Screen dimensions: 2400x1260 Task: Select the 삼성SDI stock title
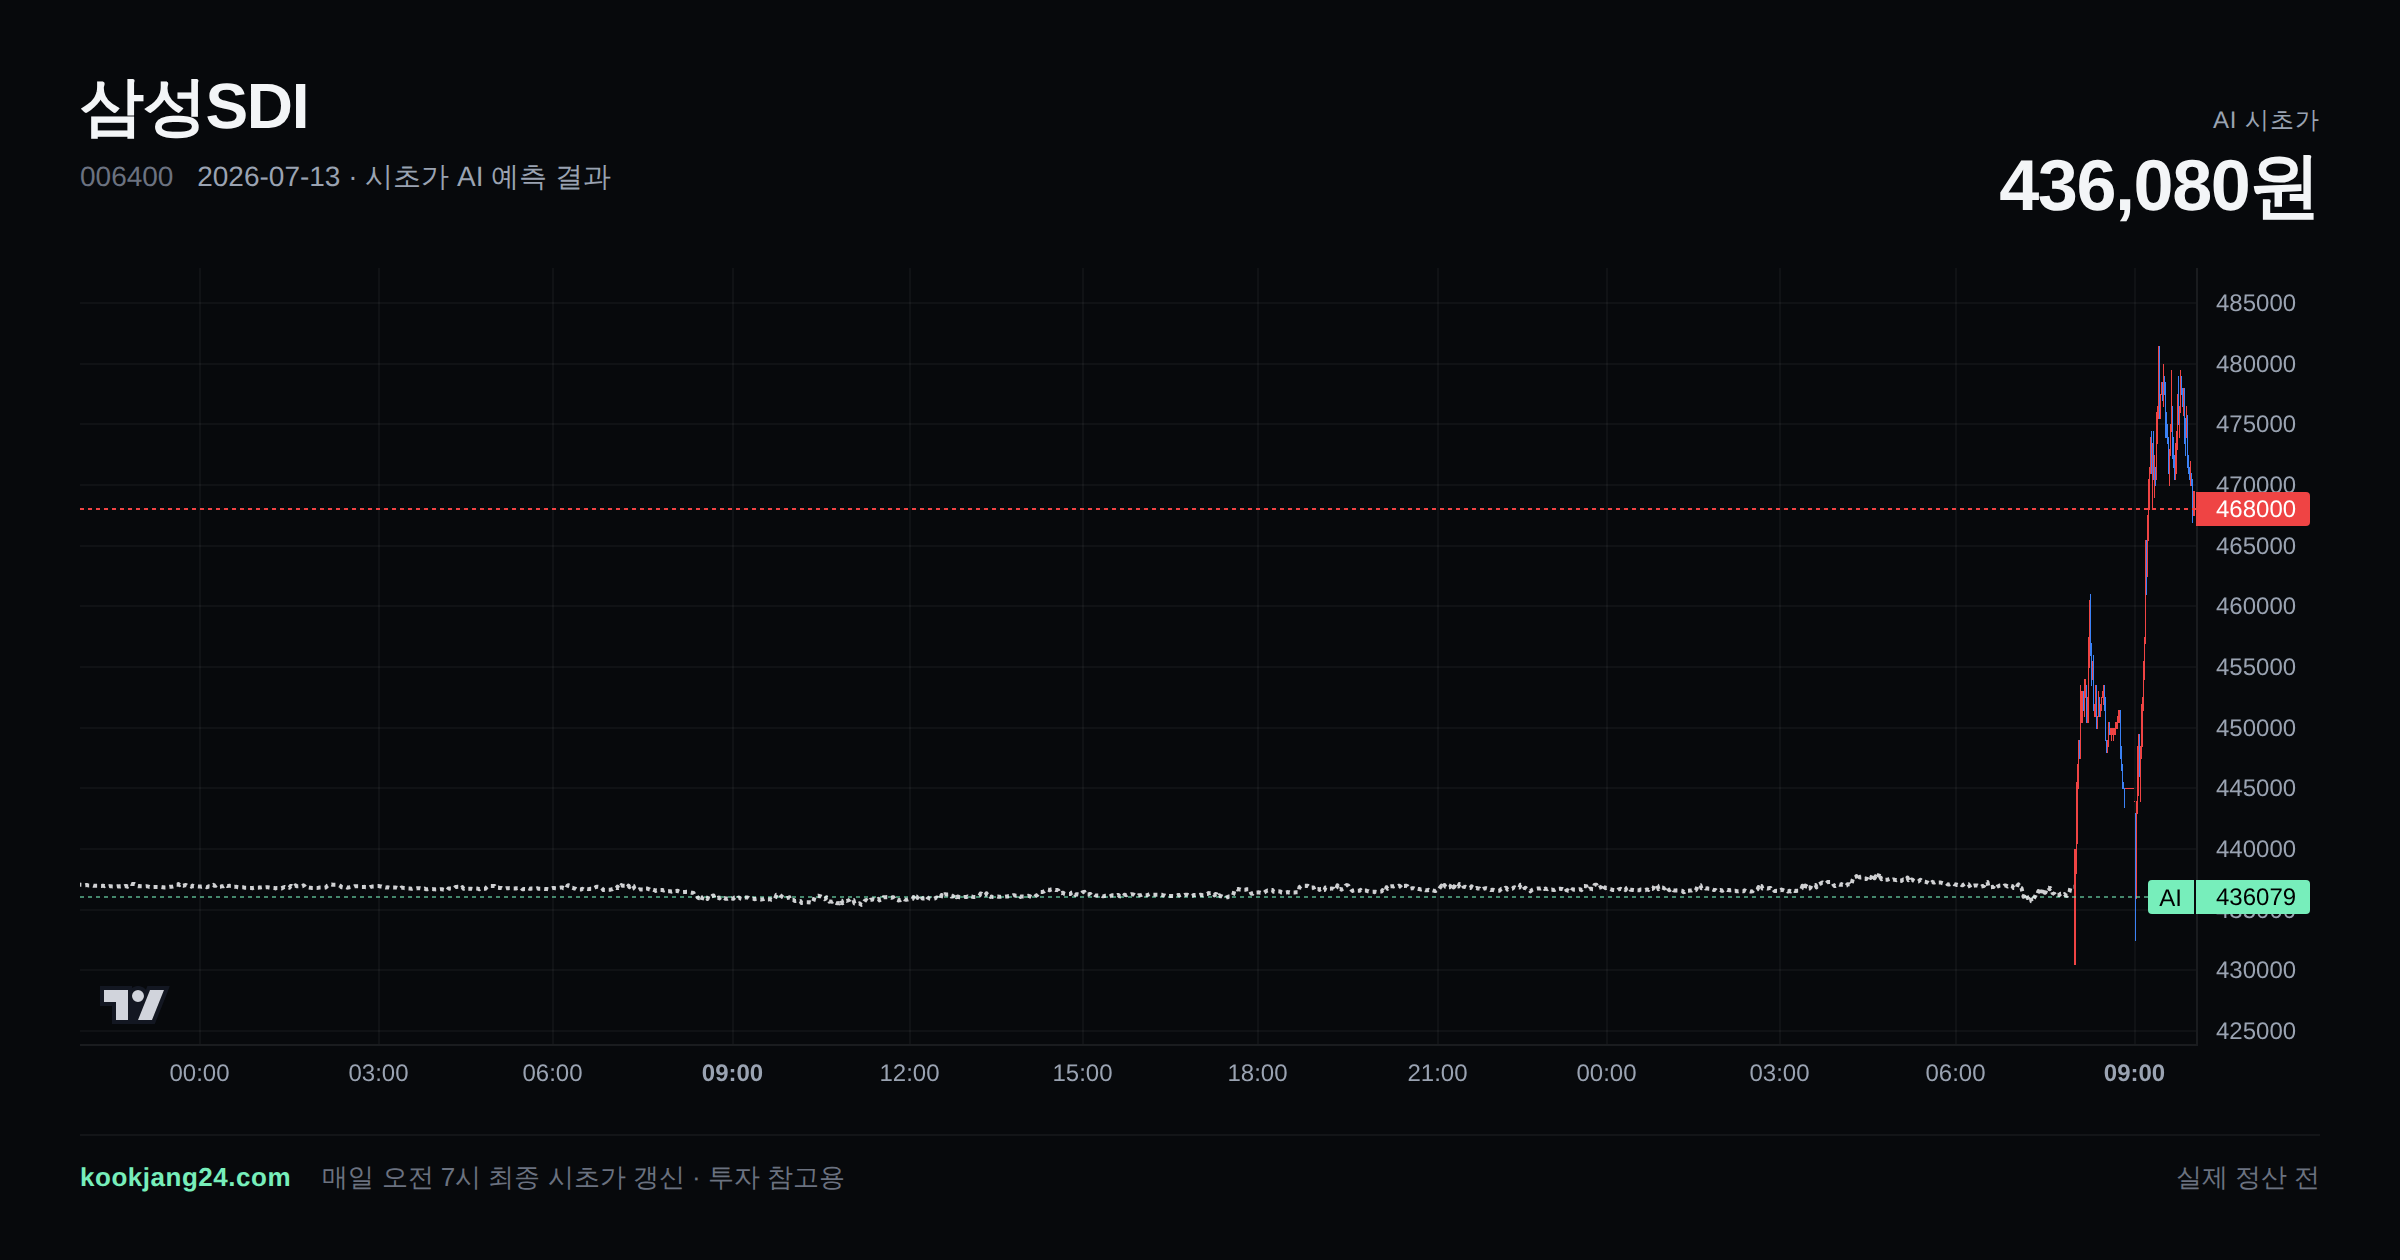click(x=194, y=107)
